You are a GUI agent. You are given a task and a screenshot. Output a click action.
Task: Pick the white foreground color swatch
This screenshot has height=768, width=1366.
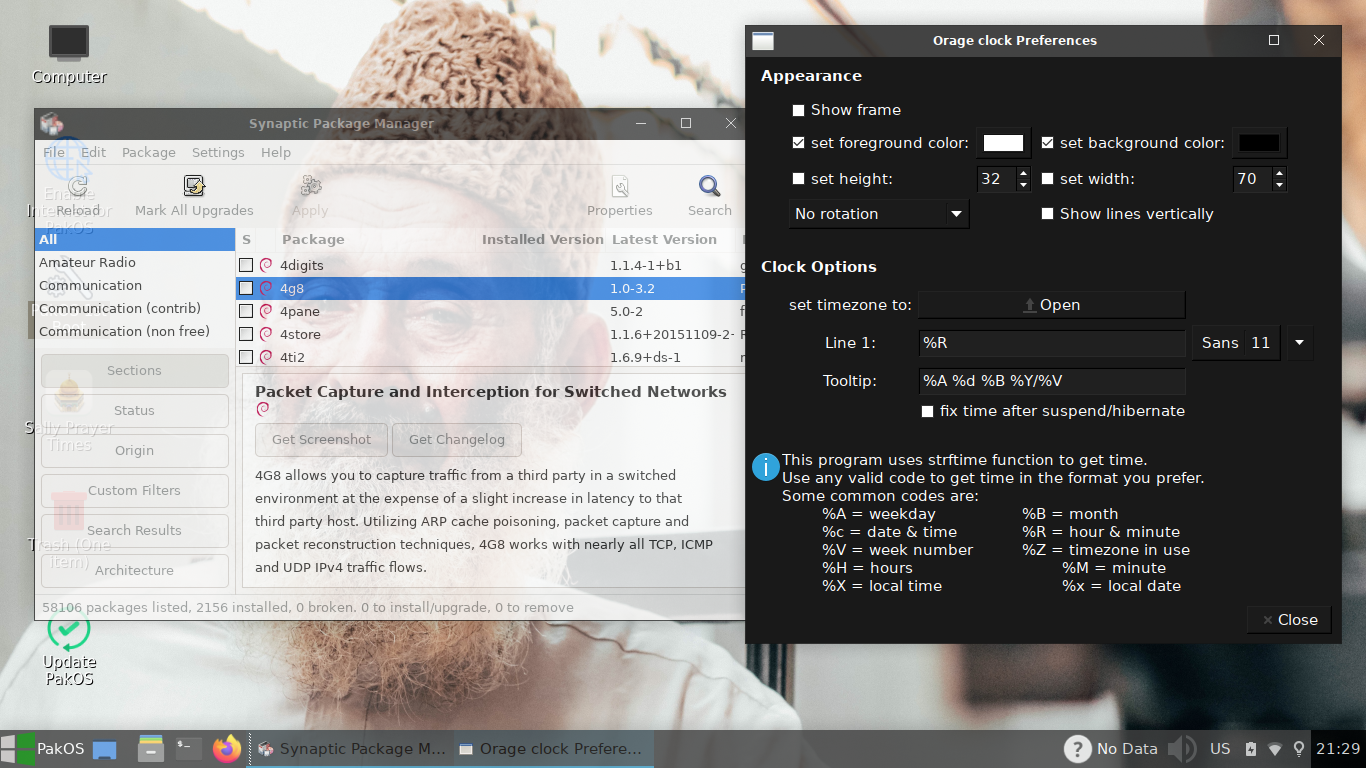tap(1003, 143)
